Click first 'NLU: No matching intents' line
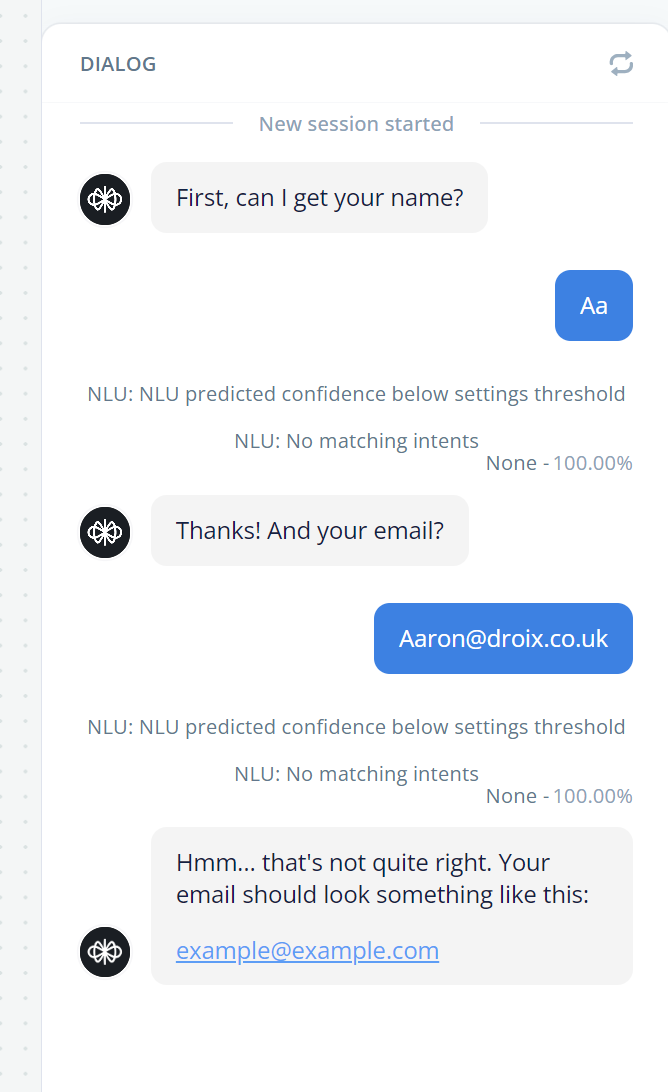This screenshot has width=668, height=1092. click(356, 441)
